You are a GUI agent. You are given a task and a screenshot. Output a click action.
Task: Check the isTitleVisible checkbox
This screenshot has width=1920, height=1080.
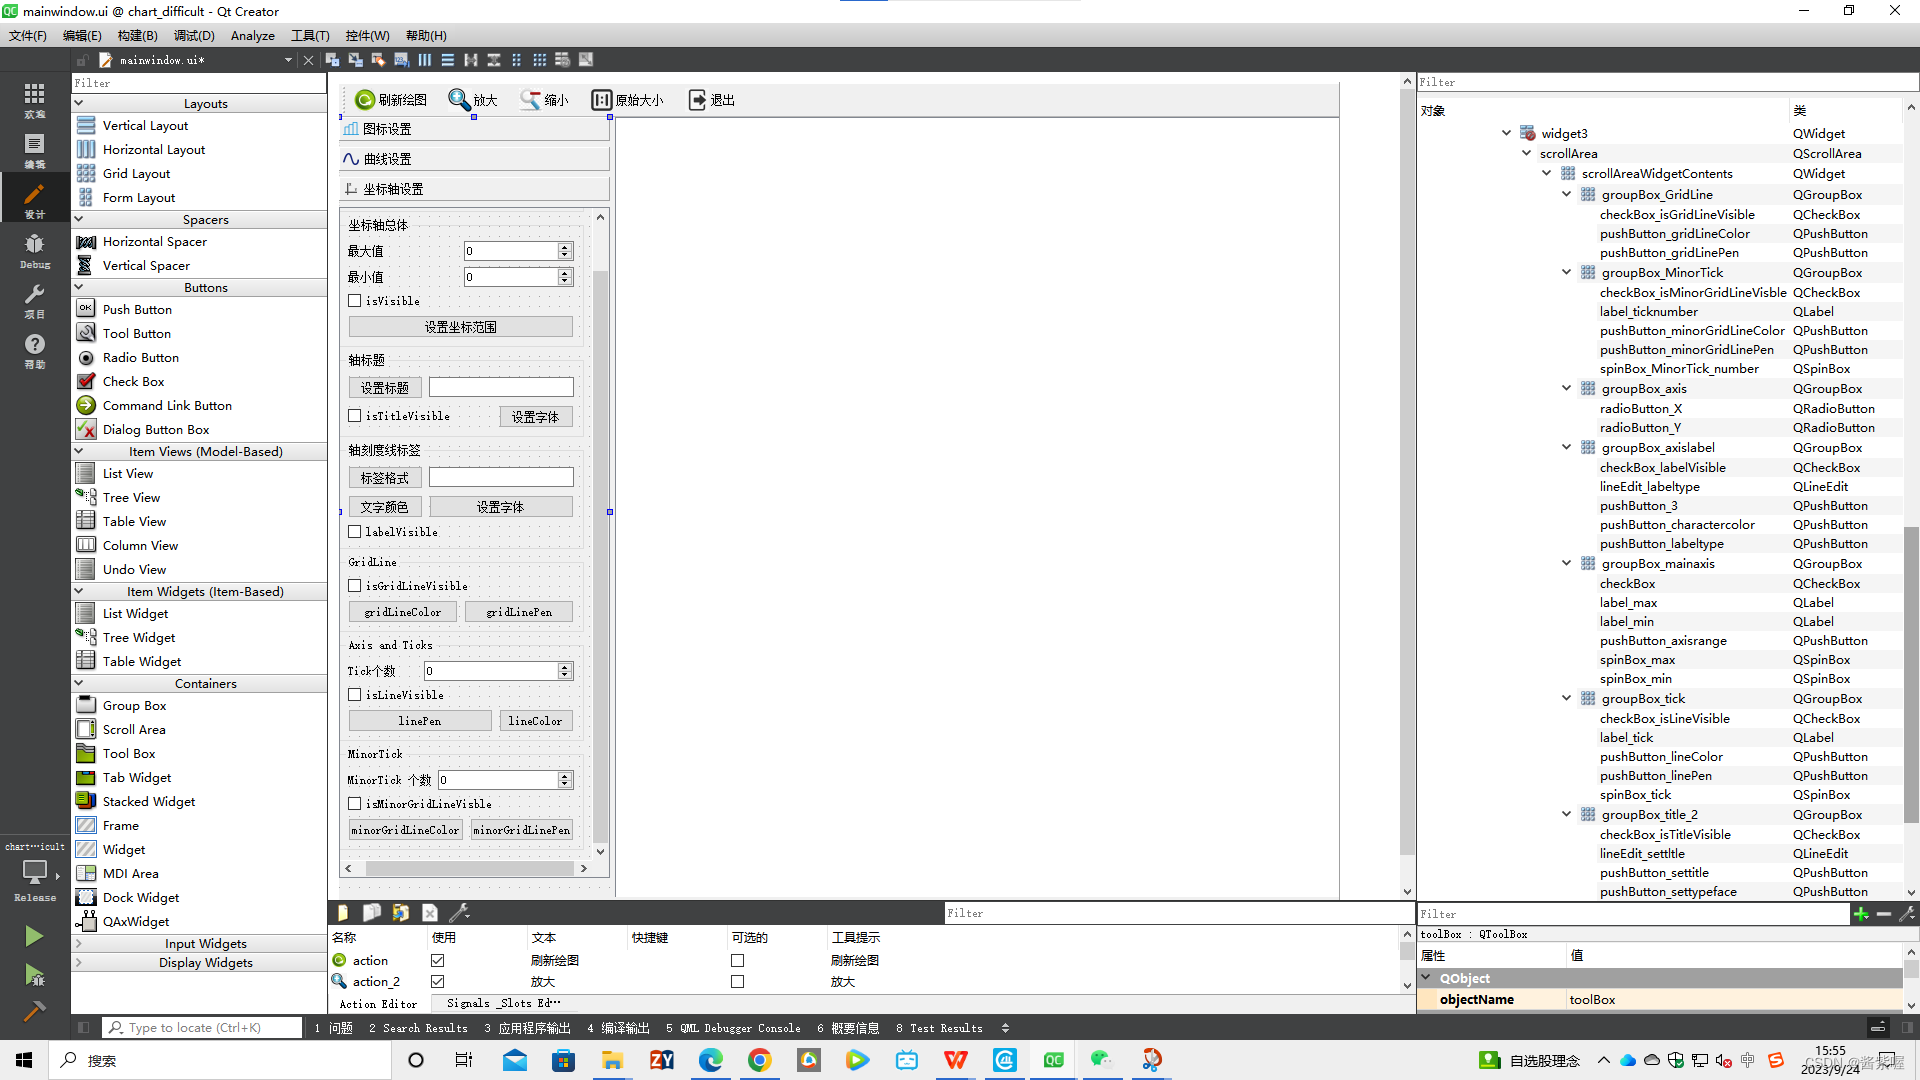click(355, 416)
